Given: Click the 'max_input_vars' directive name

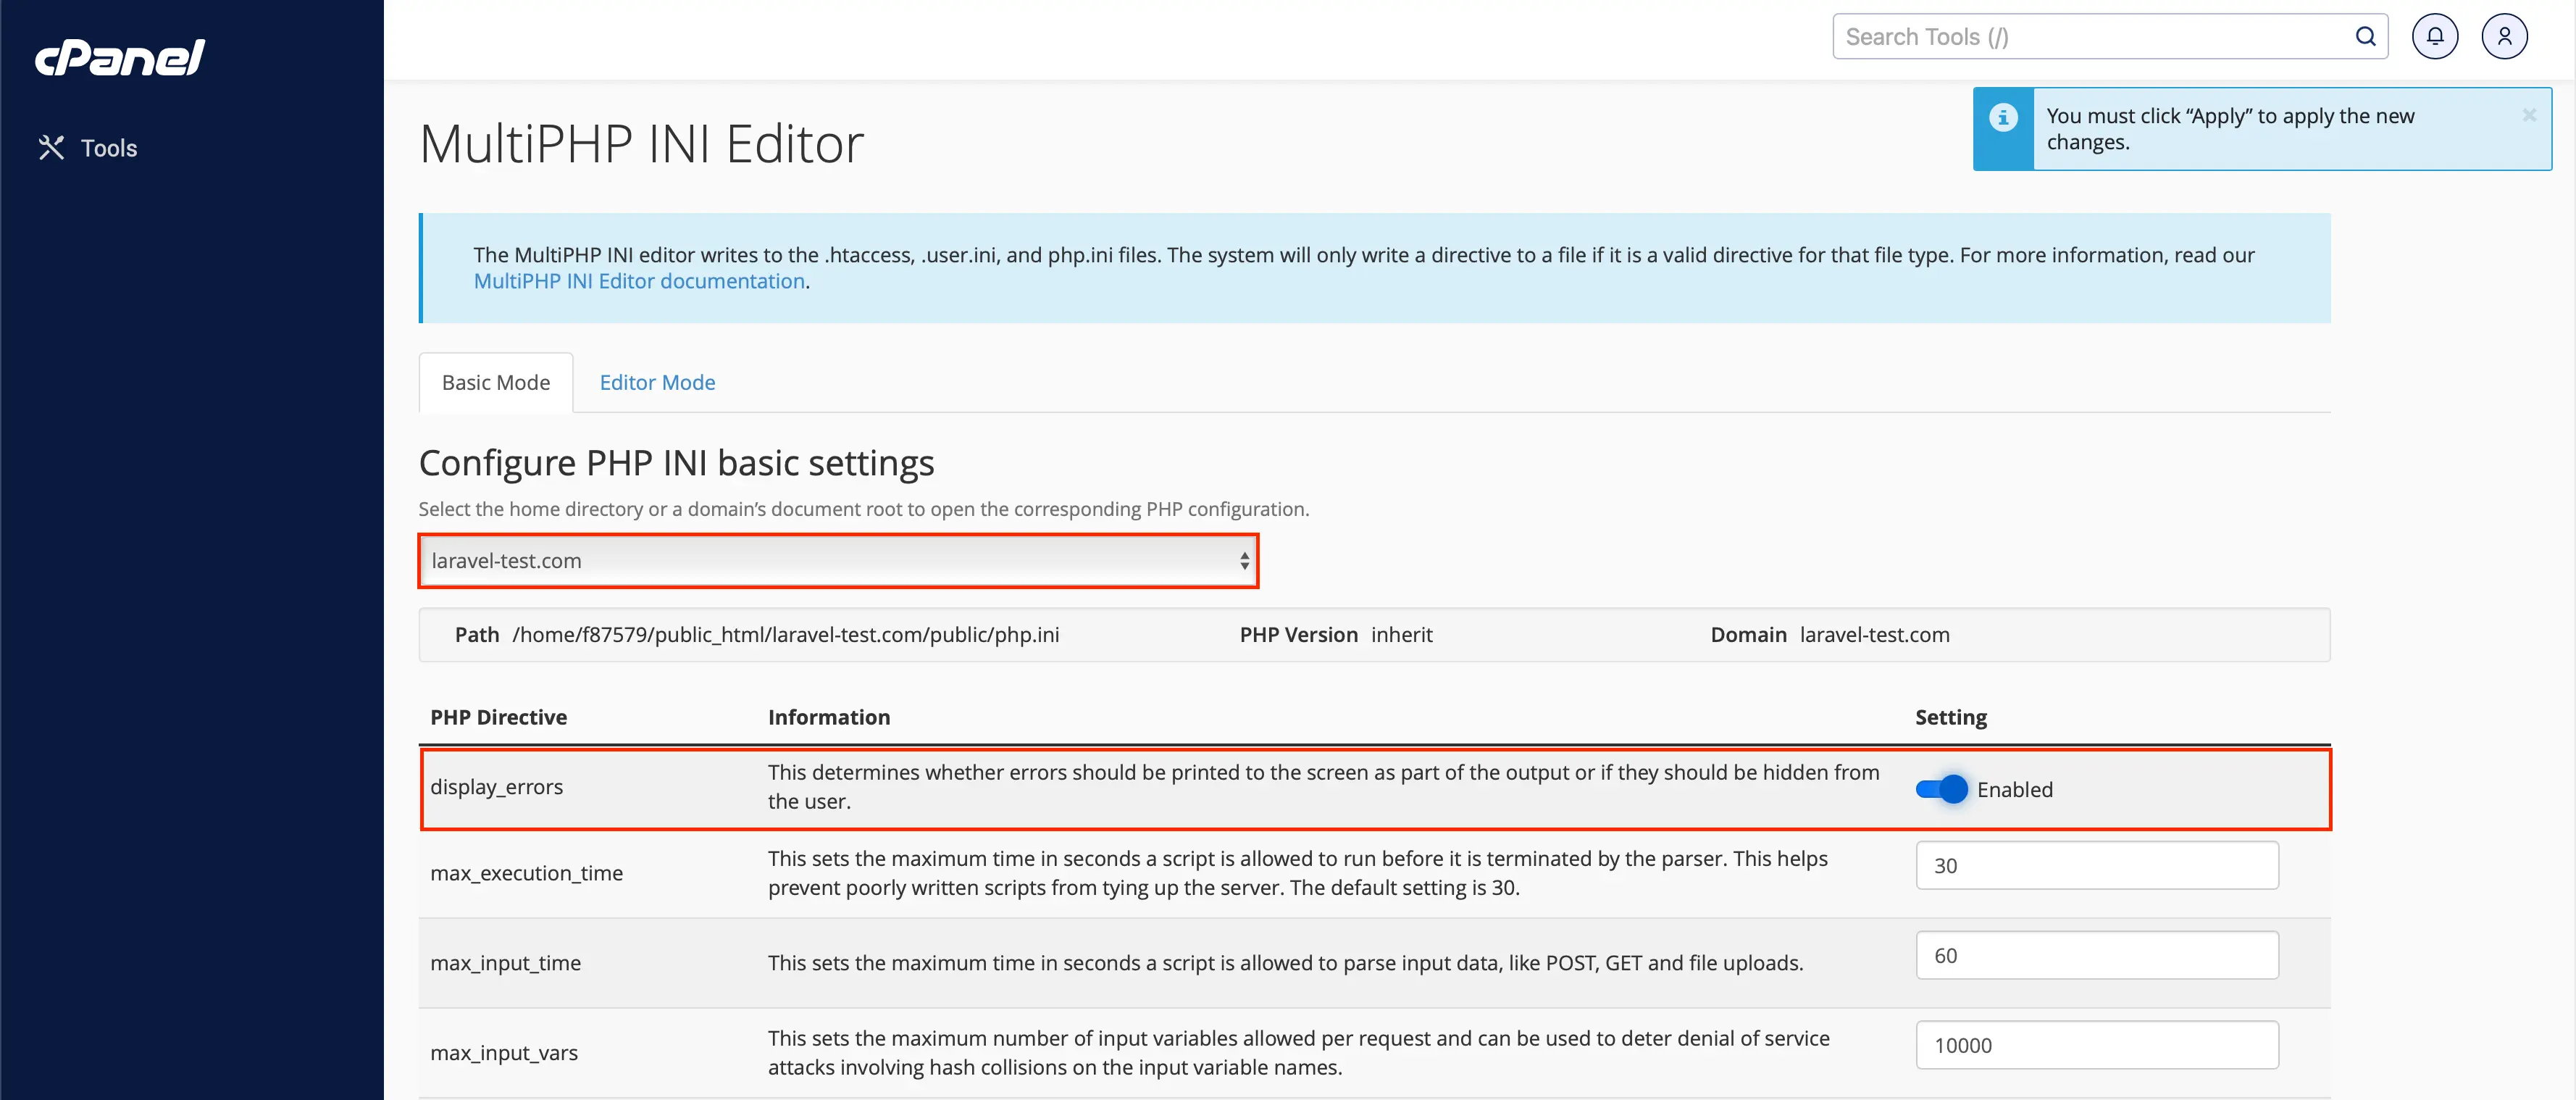Looking at the screenshot, I should click(x=504, y=1053).
